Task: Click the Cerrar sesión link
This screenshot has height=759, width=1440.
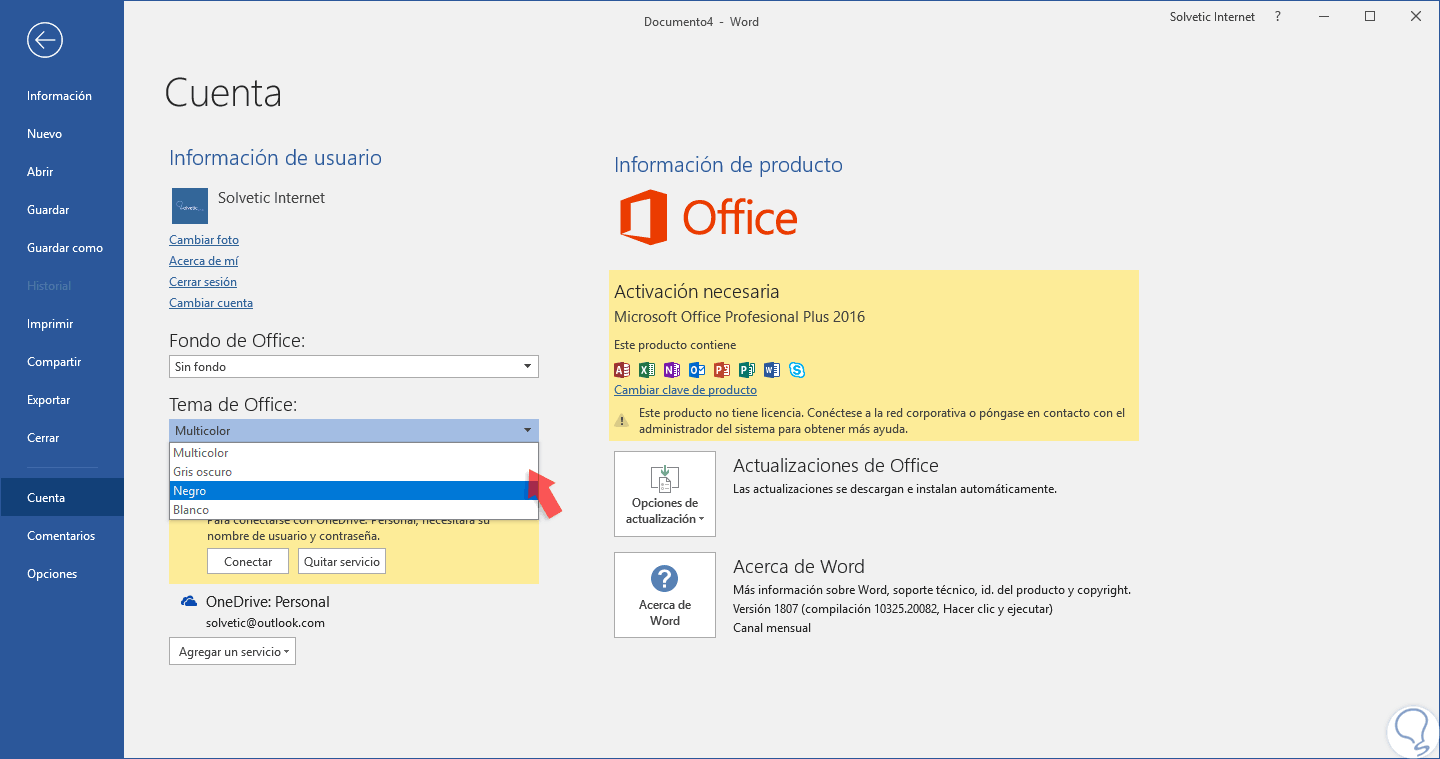Action: 203,282
